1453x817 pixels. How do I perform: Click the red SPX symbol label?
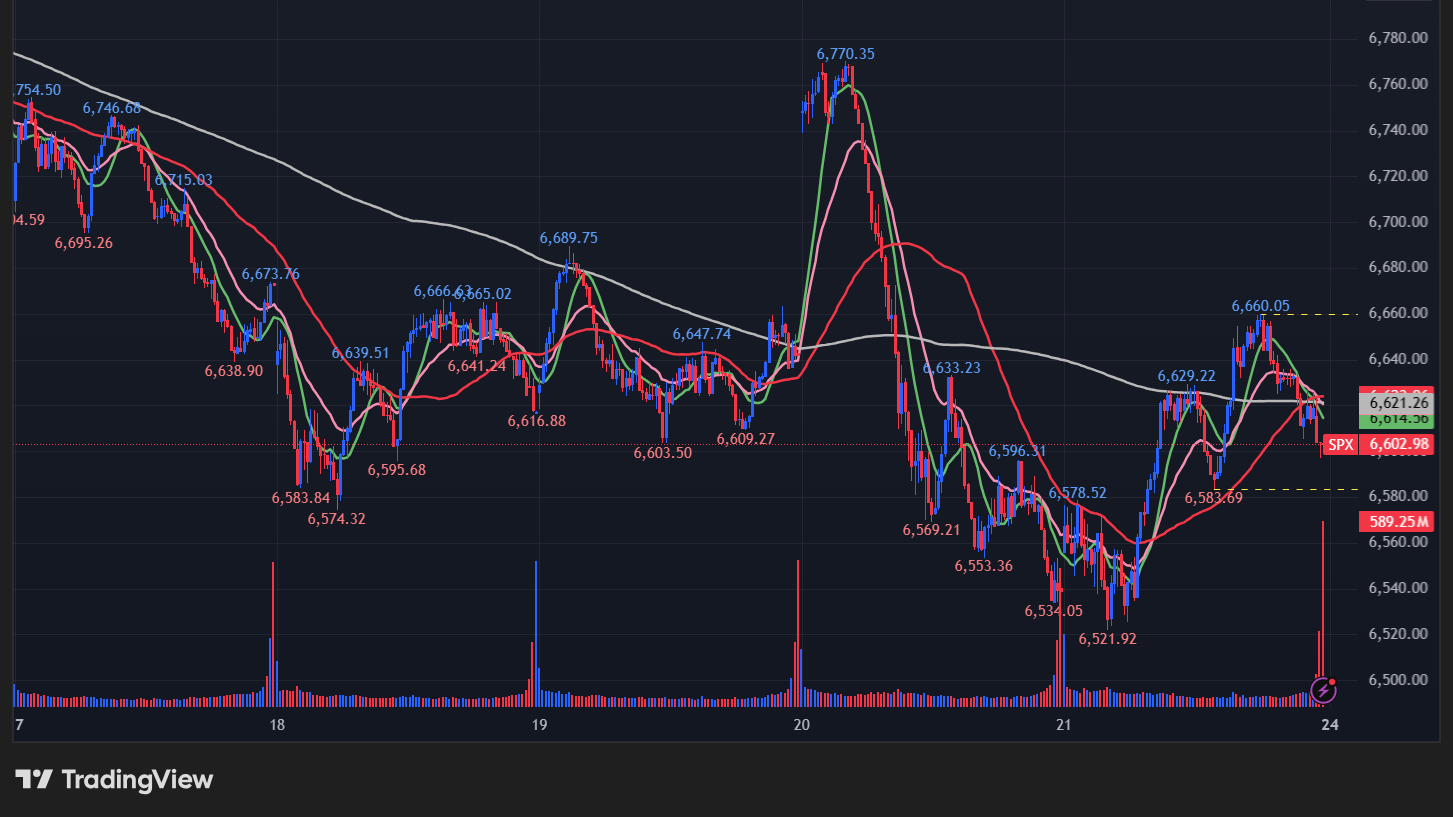click(1340, 445)
